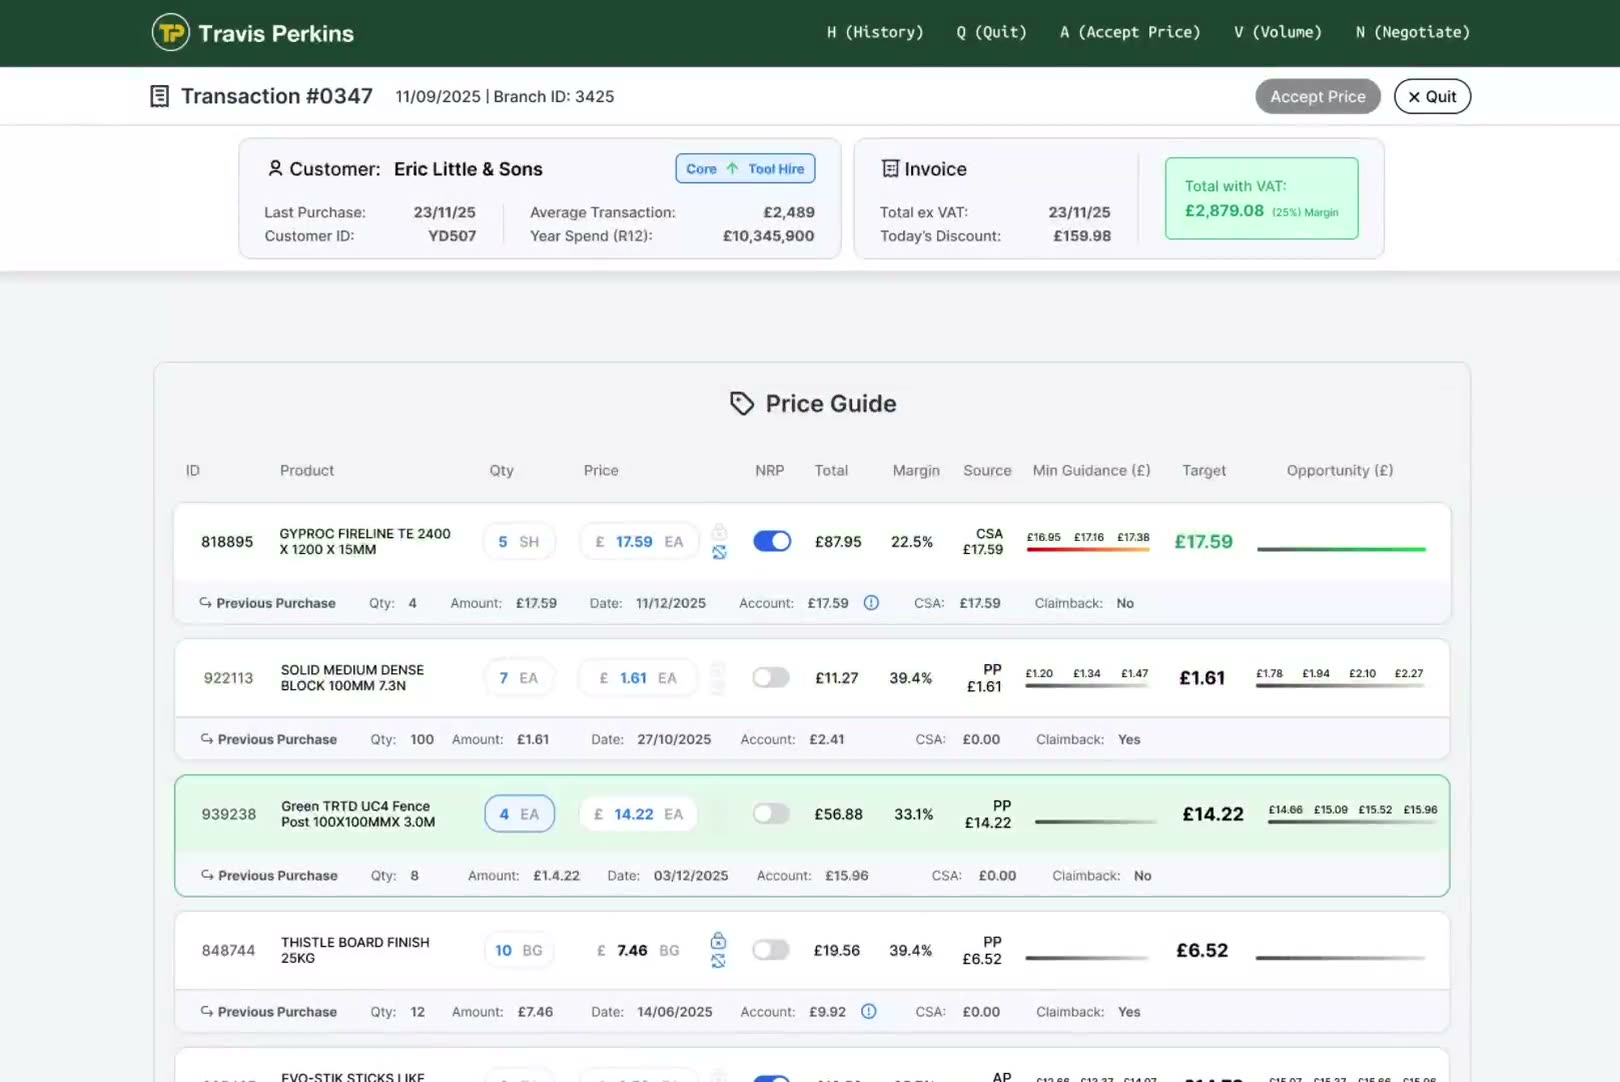
Task: Click info icon next to Account £9.92
Action: tap(869, 1011)
